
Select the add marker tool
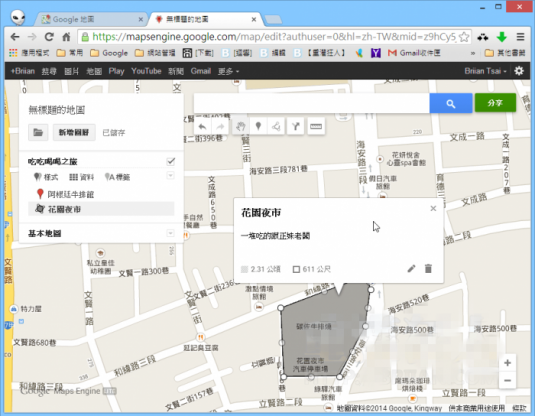pos(258,127)
